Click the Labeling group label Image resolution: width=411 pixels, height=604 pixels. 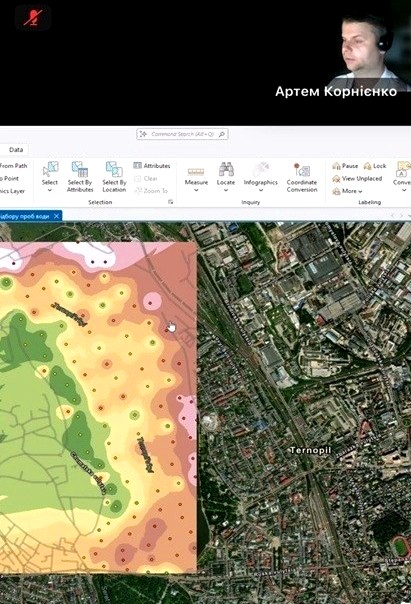coord(369,202)
